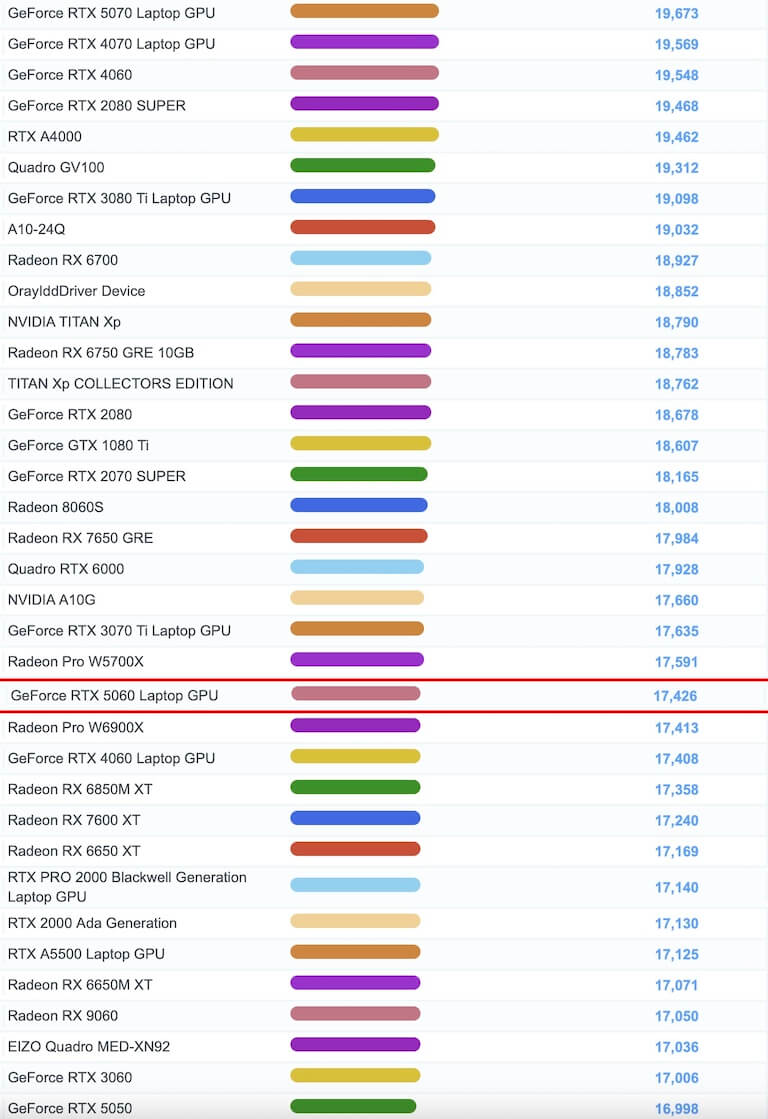
Task: Click score 19,312 for Quadro GV100
Action: pyautogui.click(x=677, y=168)
